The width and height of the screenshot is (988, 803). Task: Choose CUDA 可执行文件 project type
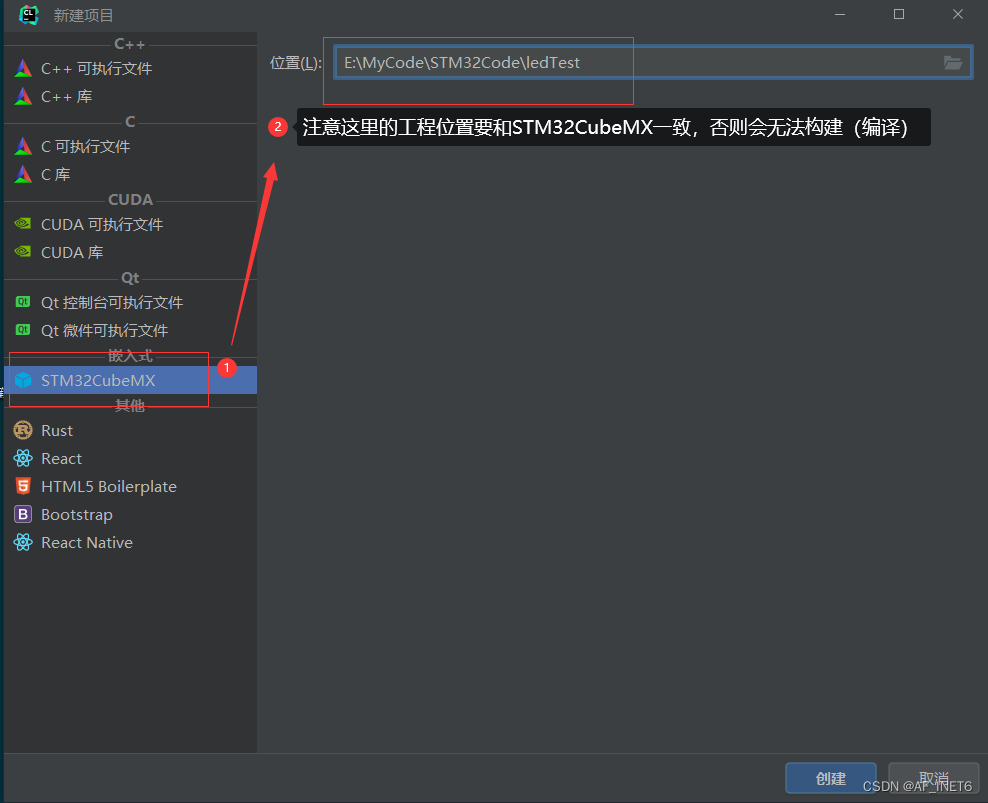point(130,224)
